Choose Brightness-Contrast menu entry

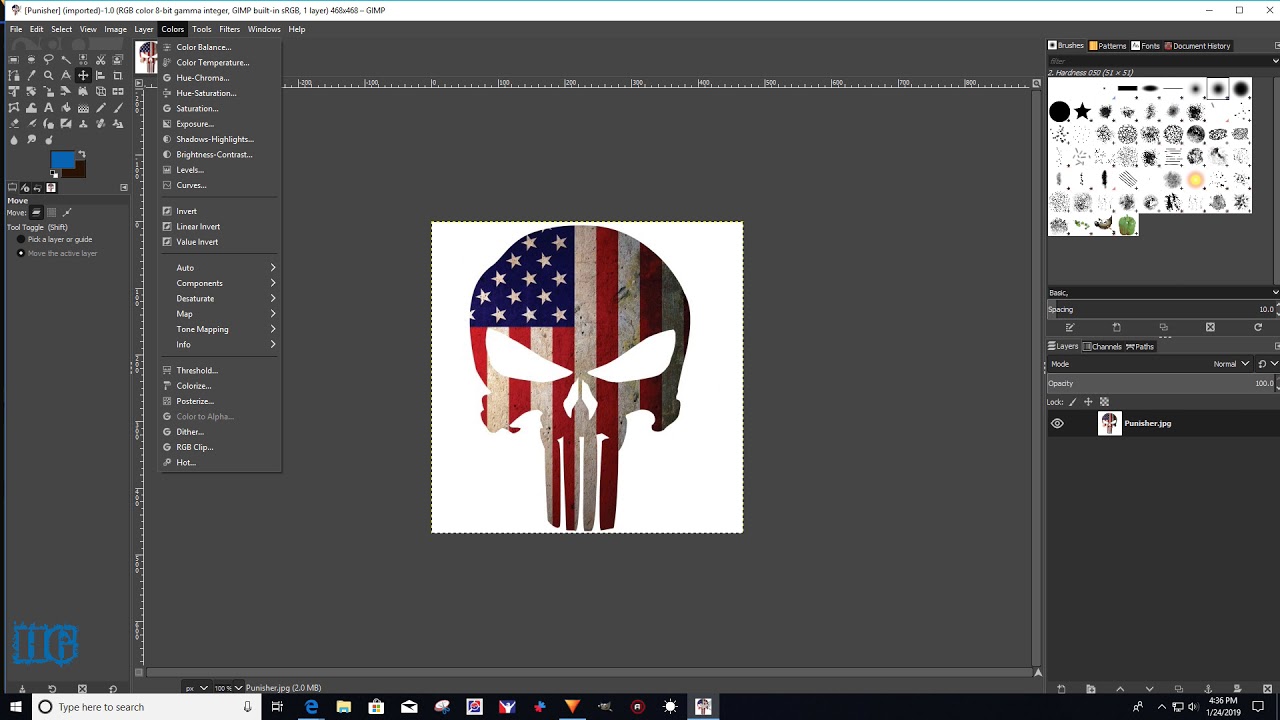click(220, 154)
